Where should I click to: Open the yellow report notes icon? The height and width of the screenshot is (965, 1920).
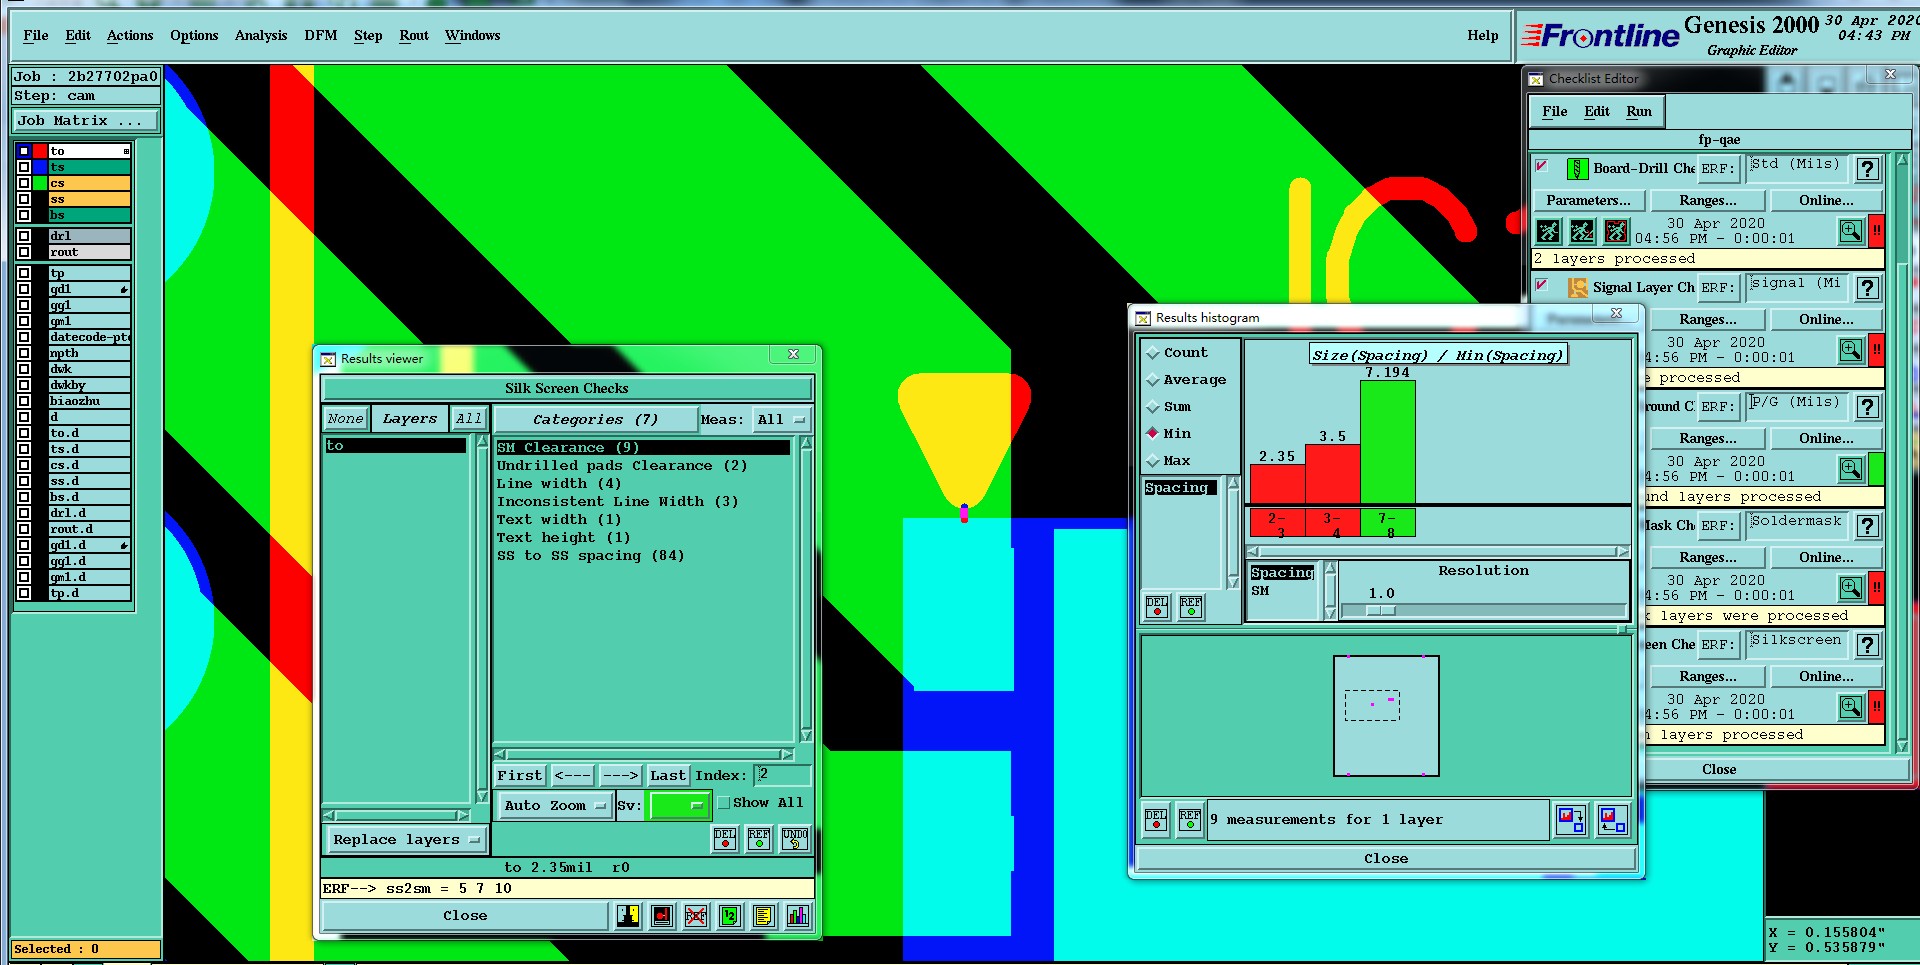(764, 915)
